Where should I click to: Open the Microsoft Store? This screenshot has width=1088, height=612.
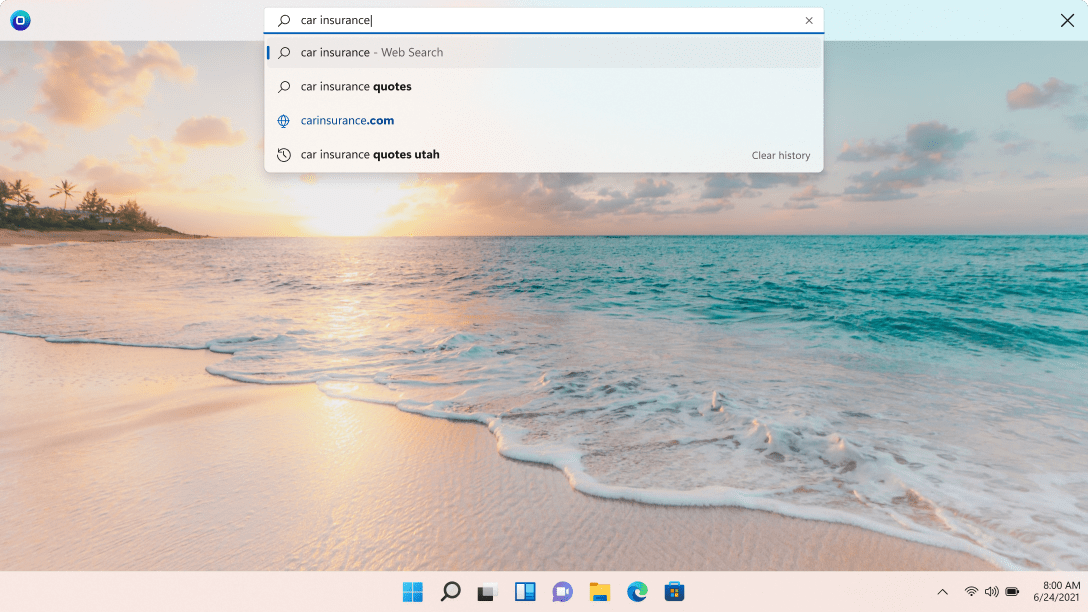tap(675, 592)
